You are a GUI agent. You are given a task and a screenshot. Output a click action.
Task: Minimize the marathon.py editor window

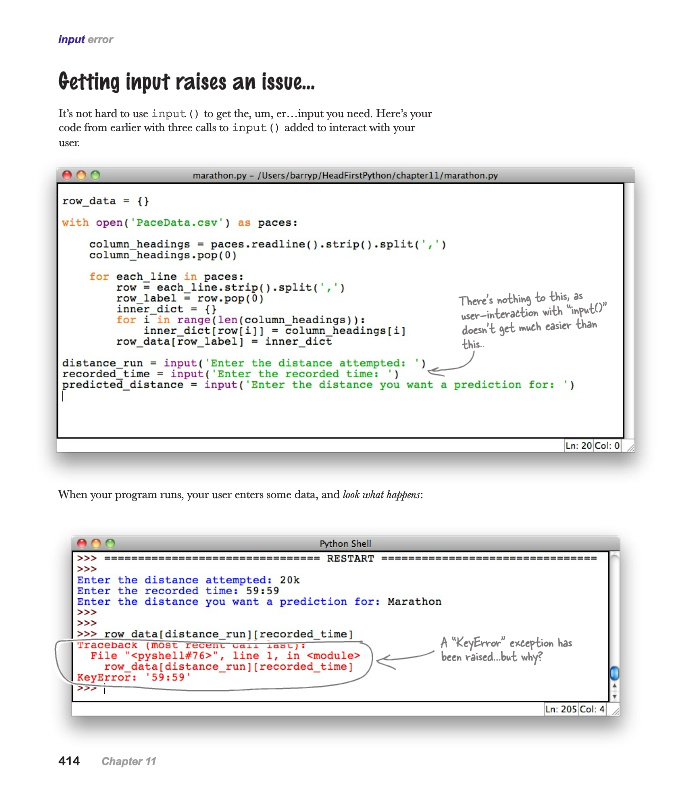(81, 176)
